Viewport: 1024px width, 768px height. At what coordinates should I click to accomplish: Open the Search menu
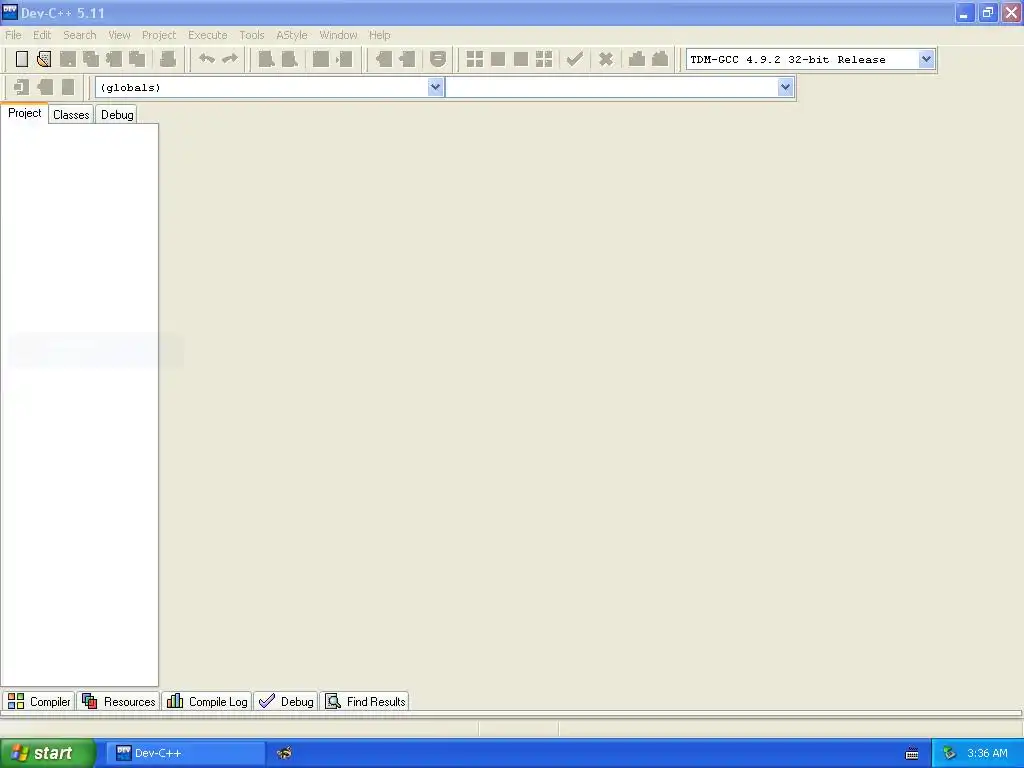pyautogui.click(x=80, y=35)
